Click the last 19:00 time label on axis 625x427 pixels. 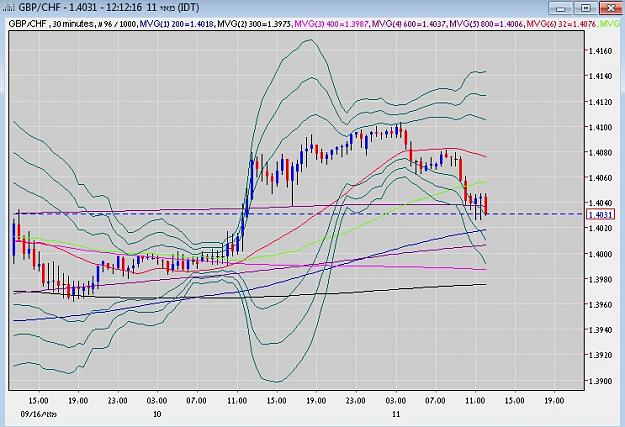(x=554, y=400)
